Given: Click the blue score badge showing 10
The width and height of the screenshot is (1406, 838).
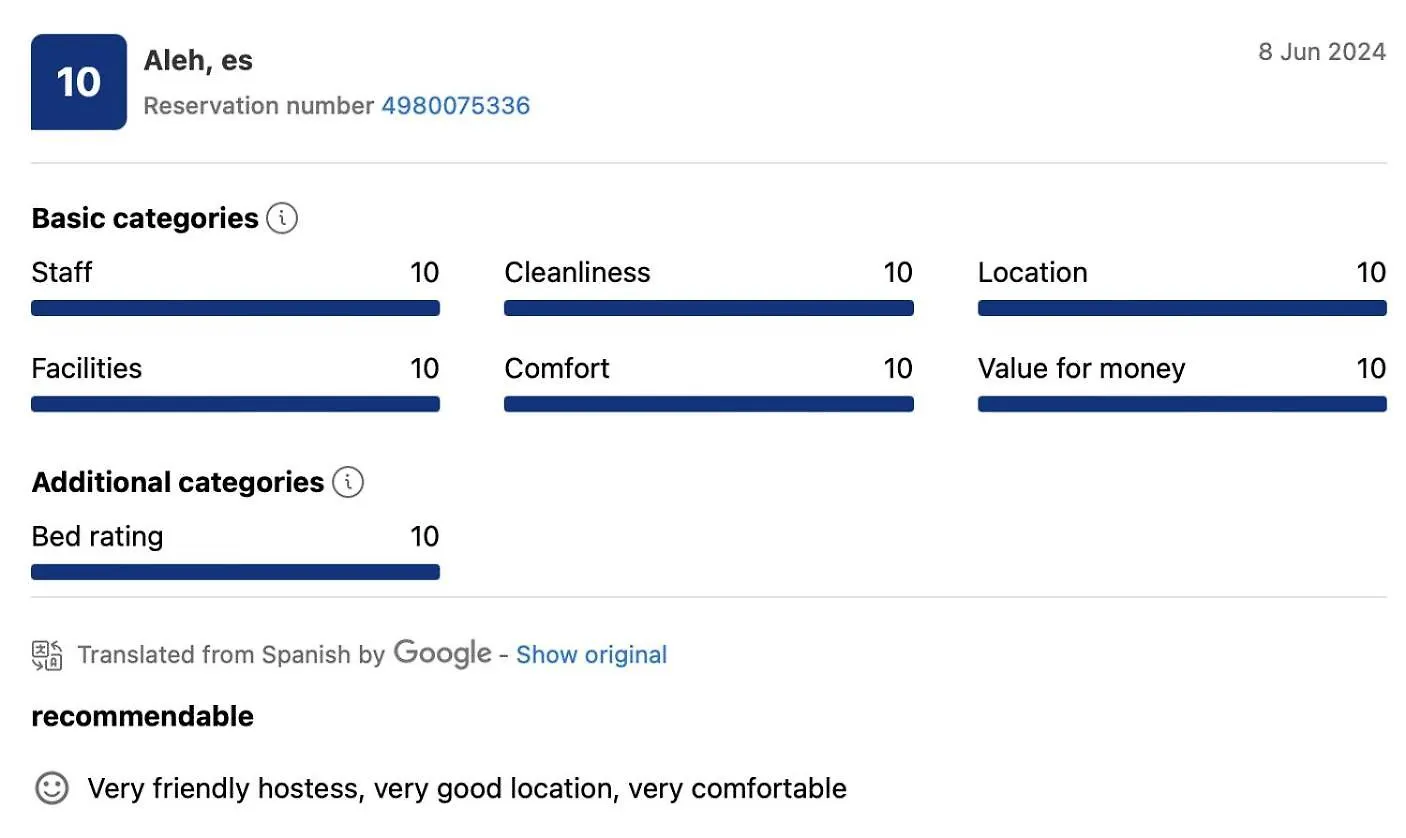Looking at the screenshot, I should click(x=79, y=82).
